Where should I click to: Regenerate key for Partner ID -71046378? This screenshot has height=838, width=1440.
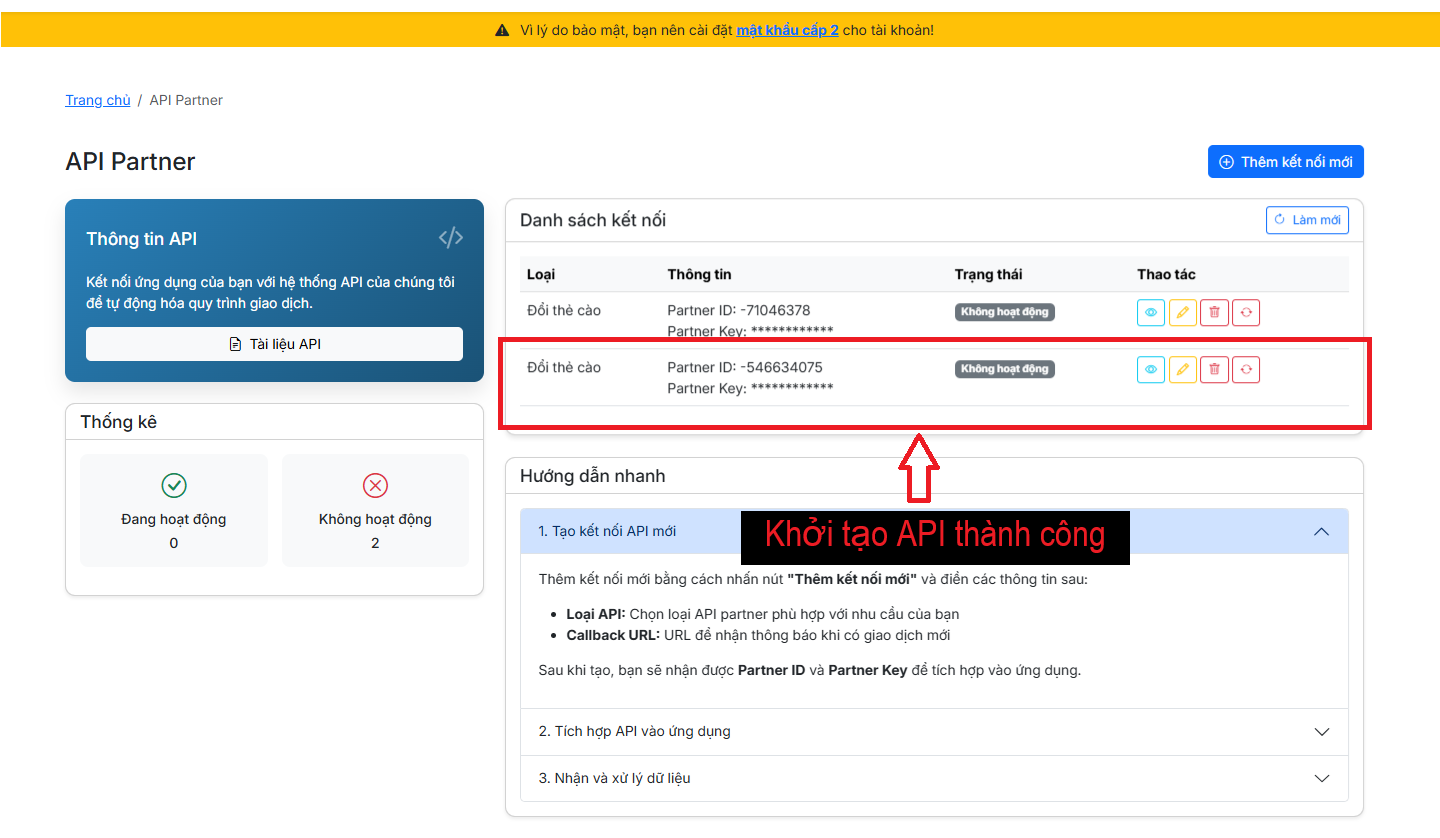1246,313
